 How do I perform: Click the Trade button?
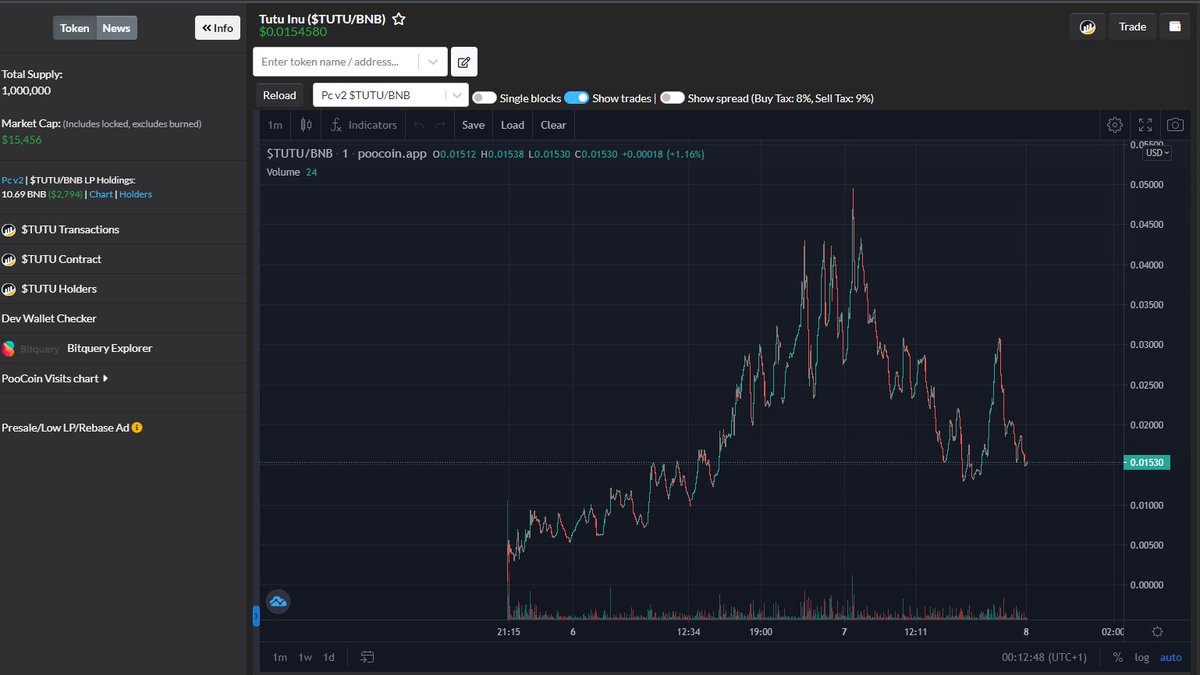pos(1132,27)
